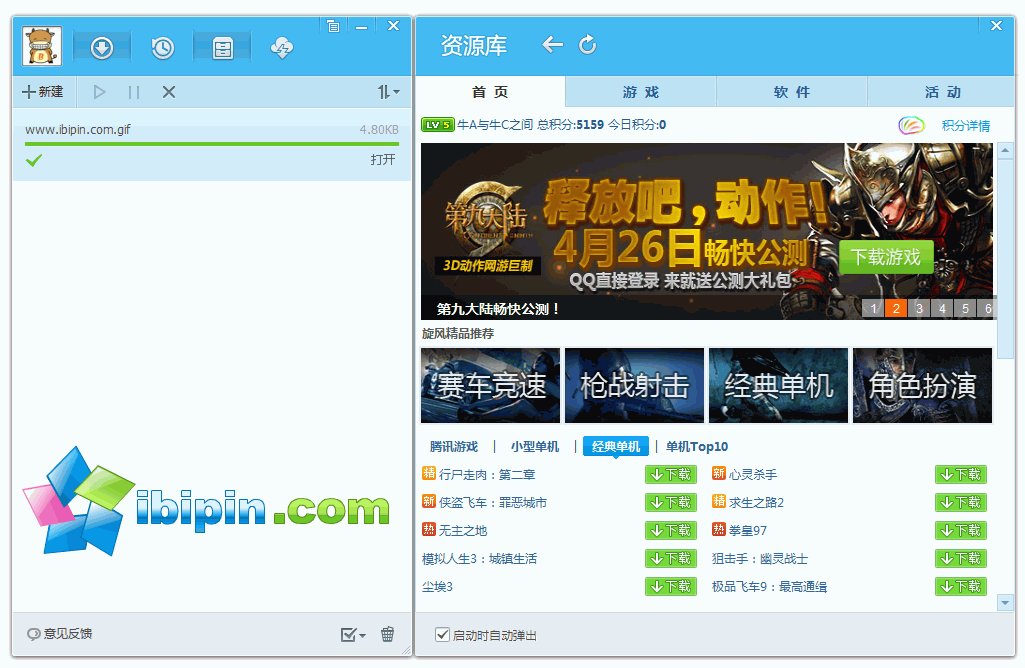Screen dimensions: 1025x668
Task: Show banner slide 5
Action: [x=965, y=309]
